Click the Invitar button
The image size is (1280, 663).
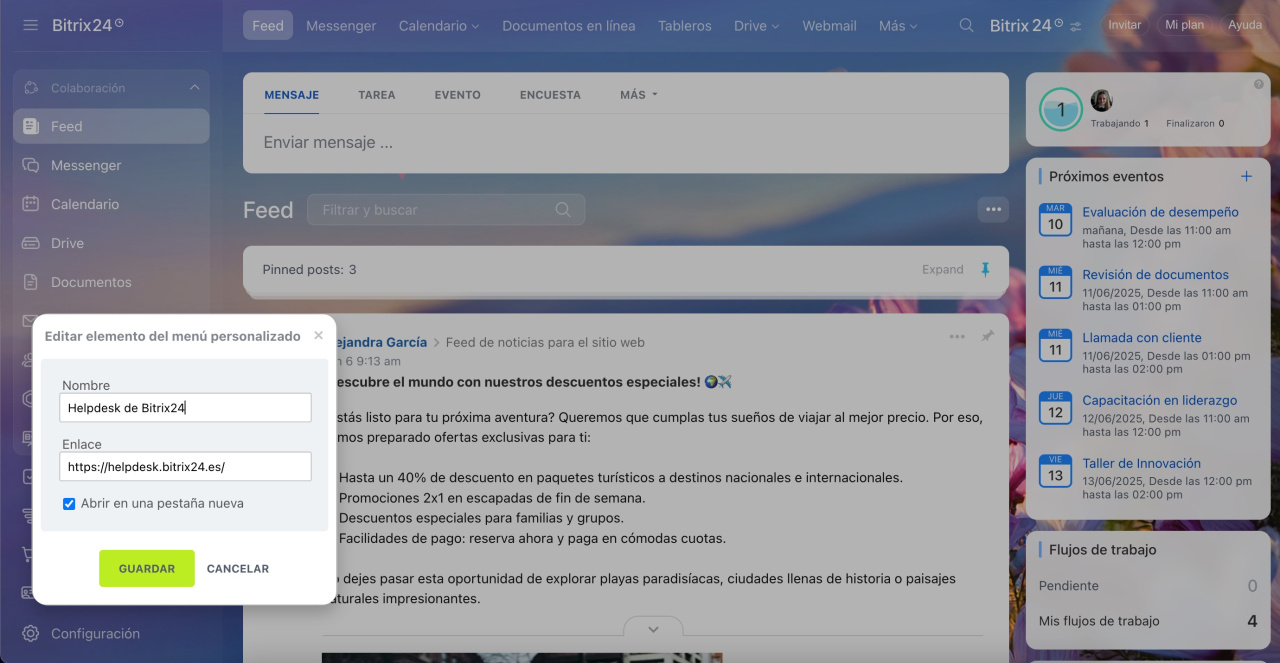[x=1124, y=25]
